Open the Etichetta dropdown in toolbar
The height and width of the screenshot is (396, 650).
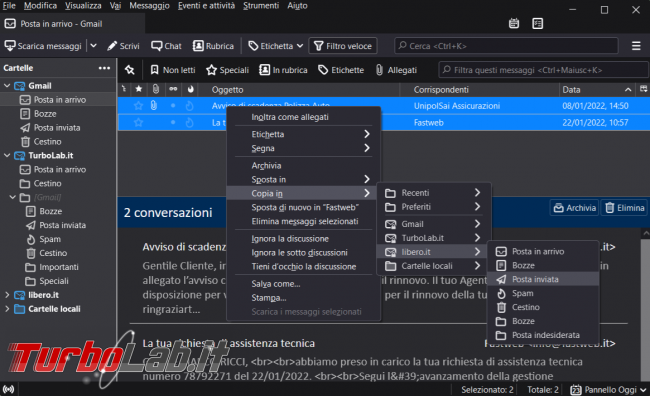coord(276,46)
